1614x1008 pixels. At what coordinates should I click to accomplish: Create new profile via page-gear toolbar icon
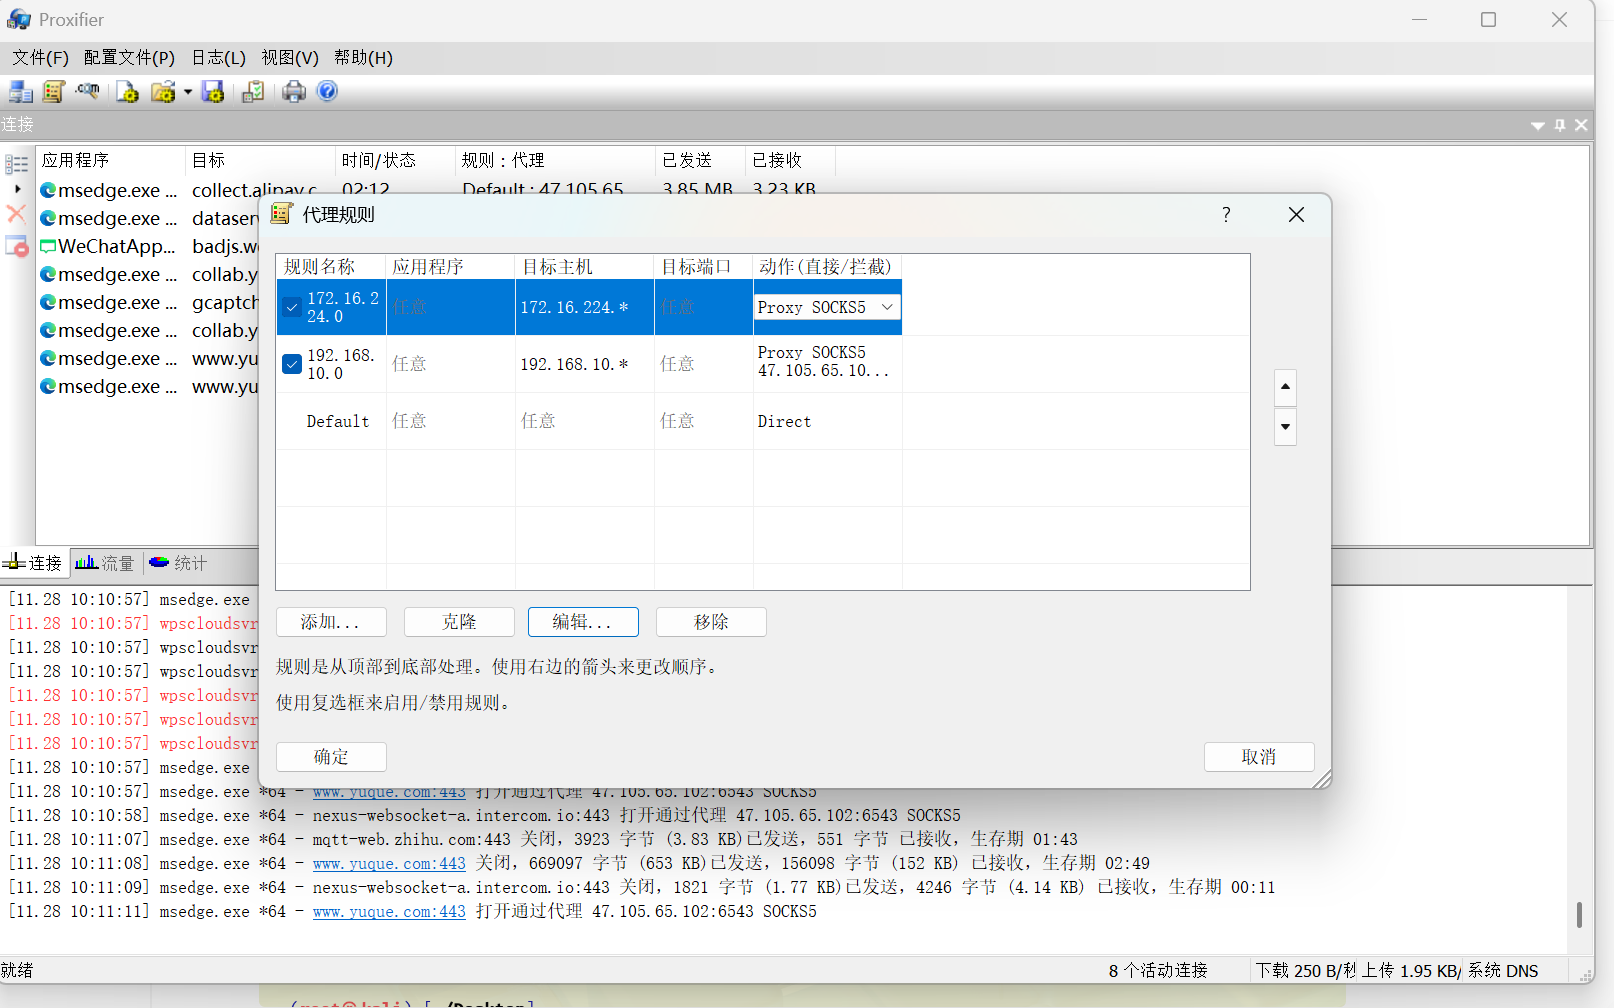tap(127, 92)
